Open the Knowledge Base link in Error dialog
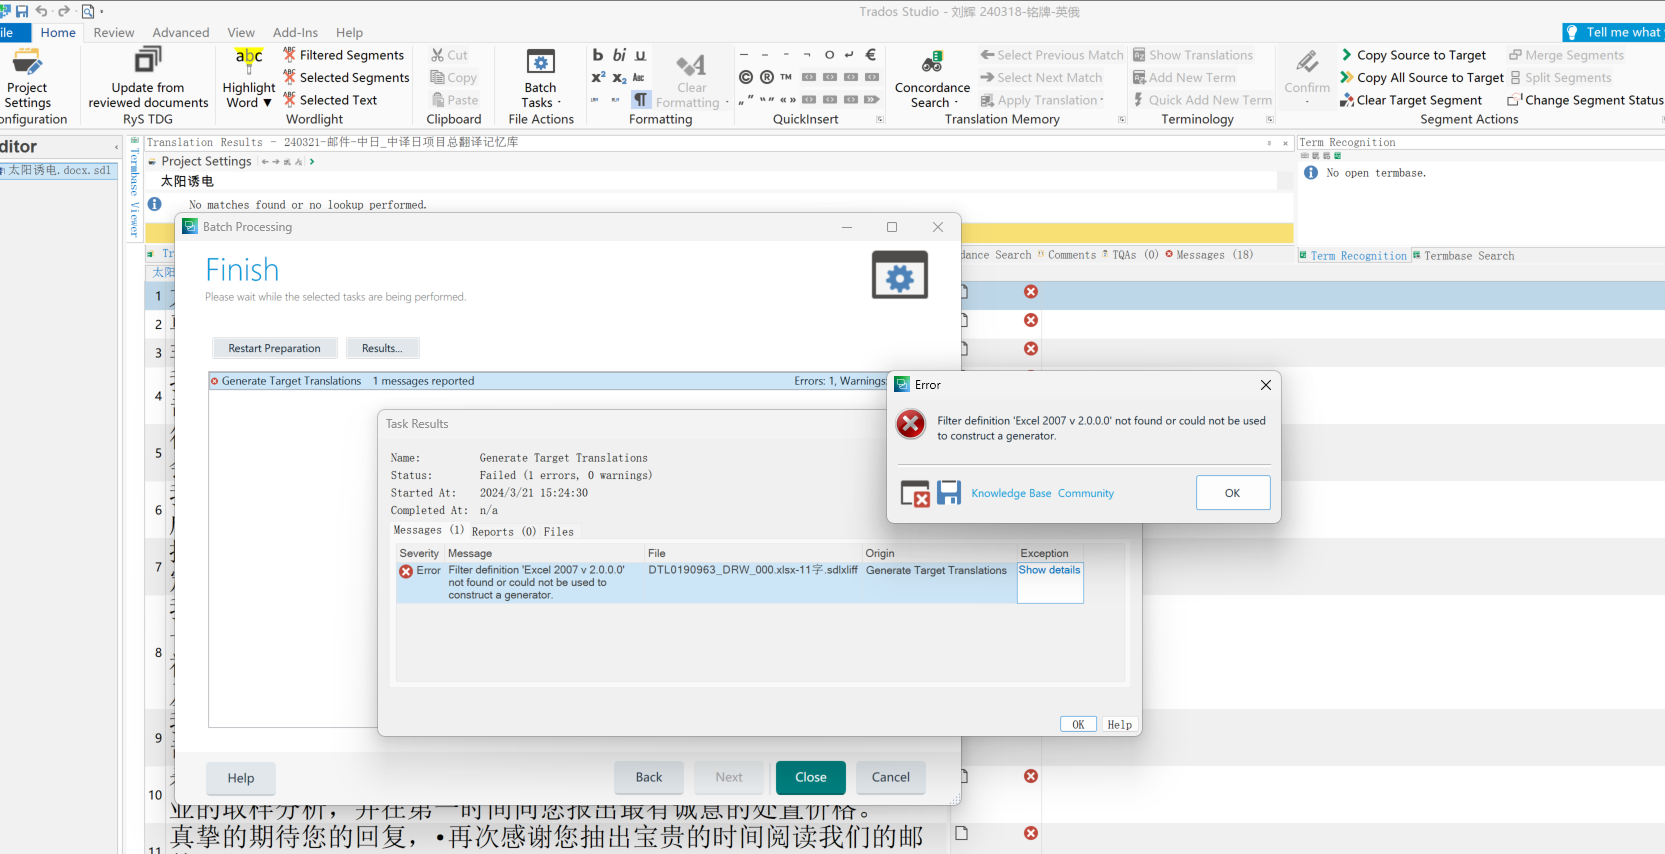Image resolution: width=1665 pixels, height=854 pixels. (1011, 493)
